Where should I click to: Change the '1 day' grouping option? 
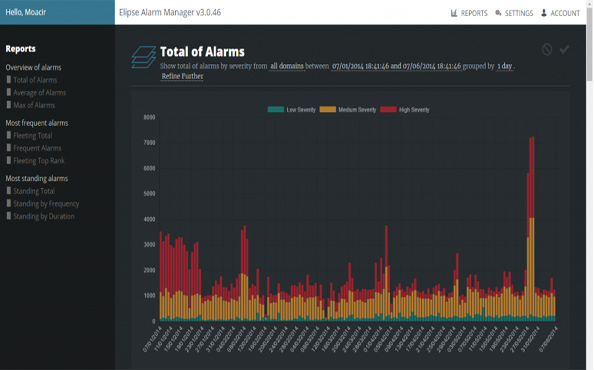tap(505, 66)
